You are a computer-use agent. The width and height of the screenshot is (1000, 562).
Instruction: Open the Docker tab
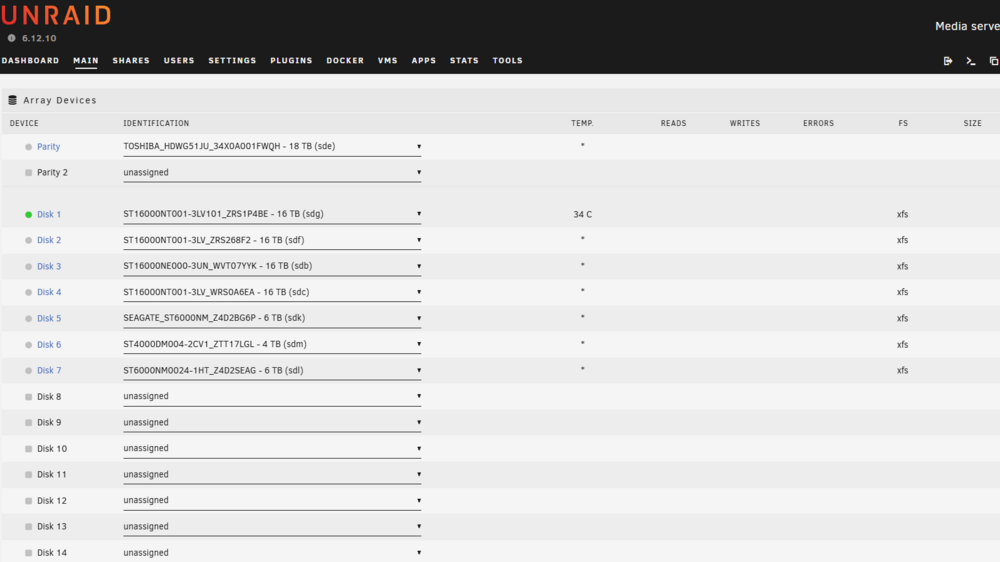coord(345,61)
